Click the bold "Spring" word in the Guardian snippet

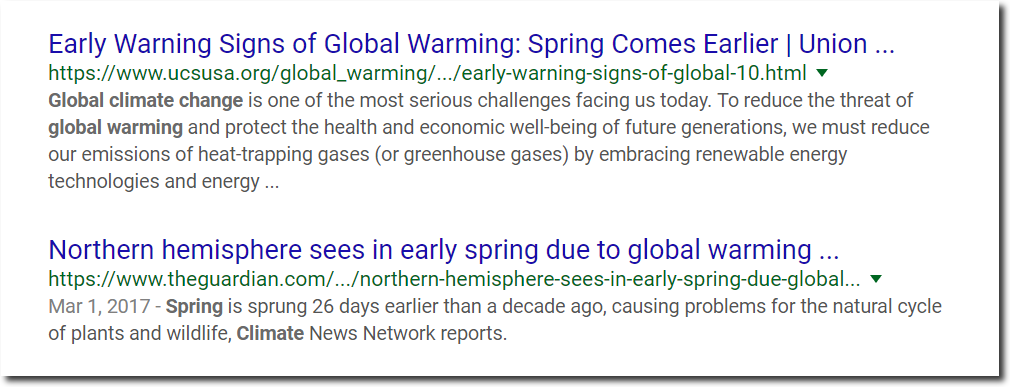tap(195, 307)
